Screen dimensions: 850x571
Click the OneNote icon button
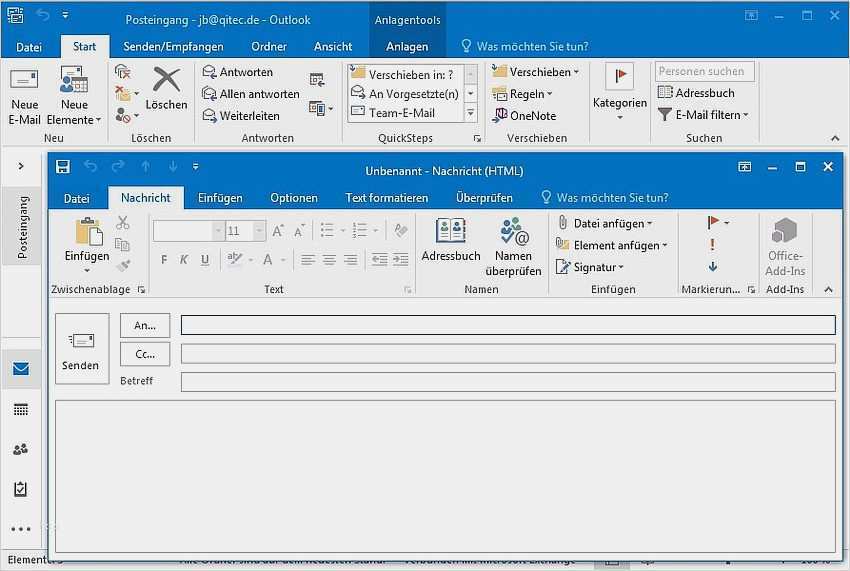tap(525, 116)
